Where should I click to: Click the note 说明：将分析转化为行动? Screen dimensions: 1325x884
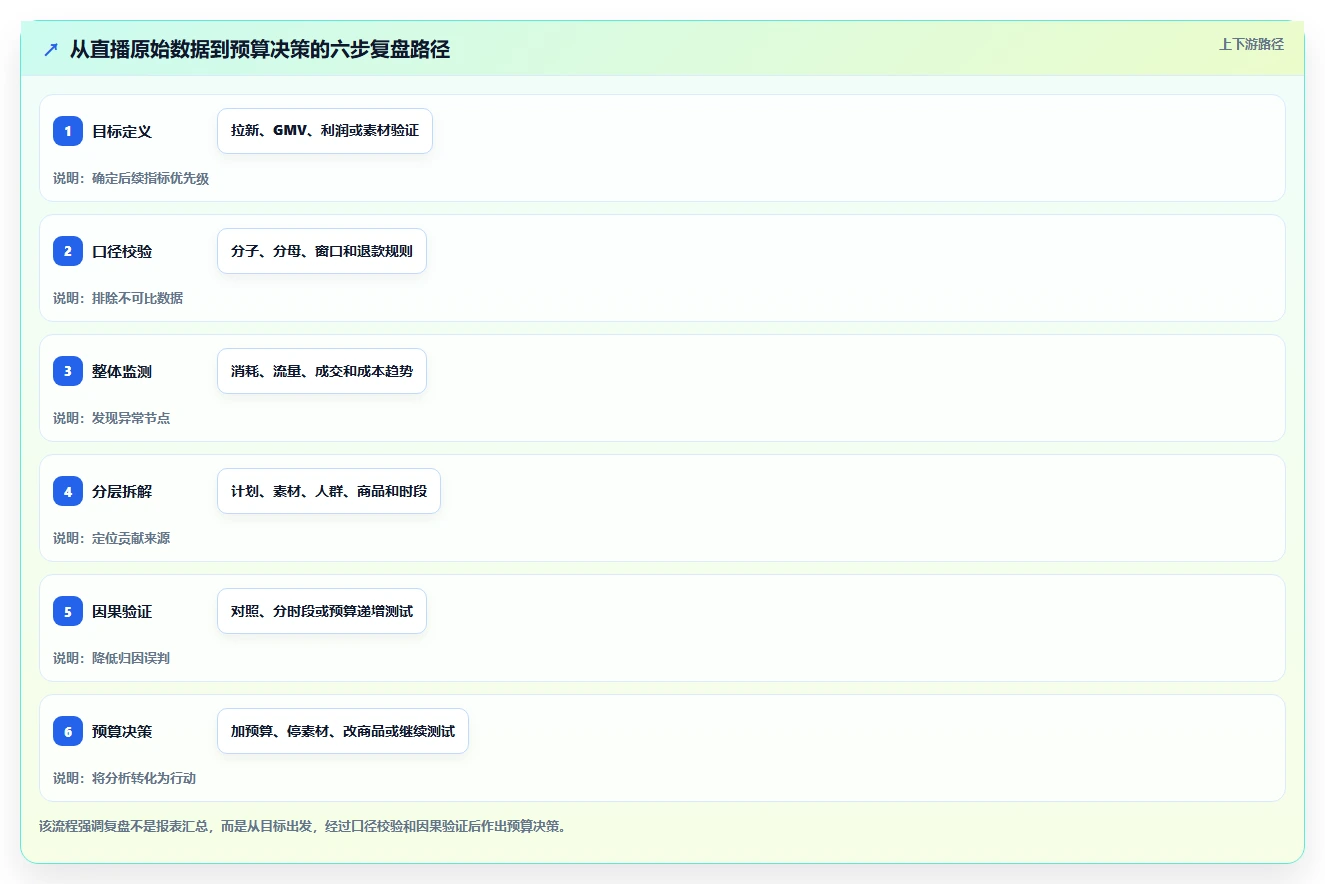125,778
